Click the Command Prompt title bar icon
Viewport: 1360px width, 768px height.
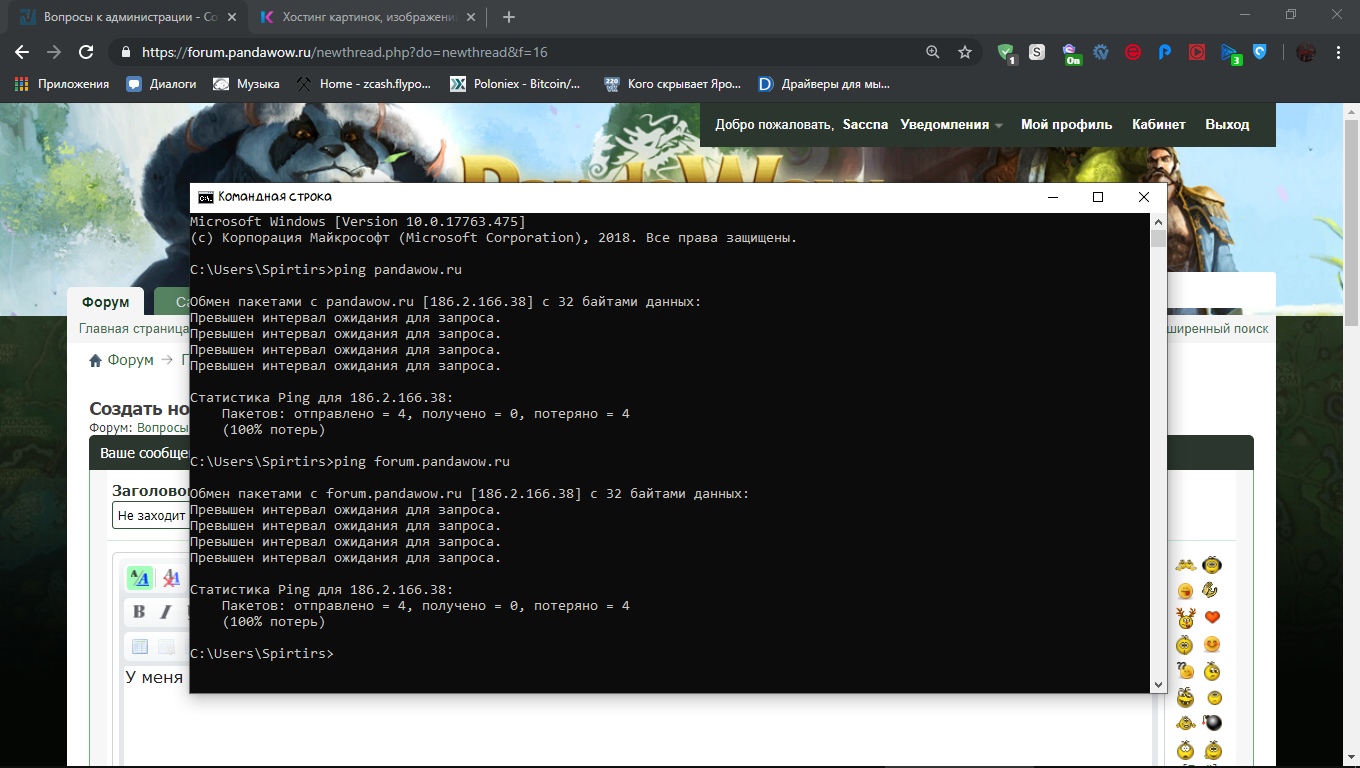tap(205, 197)
